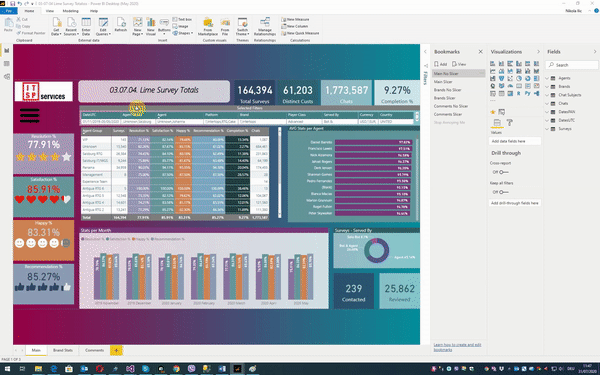The image size is (600, 375).
Task: Select the Python visual icon in Visualizations
Action: [528, 93]
